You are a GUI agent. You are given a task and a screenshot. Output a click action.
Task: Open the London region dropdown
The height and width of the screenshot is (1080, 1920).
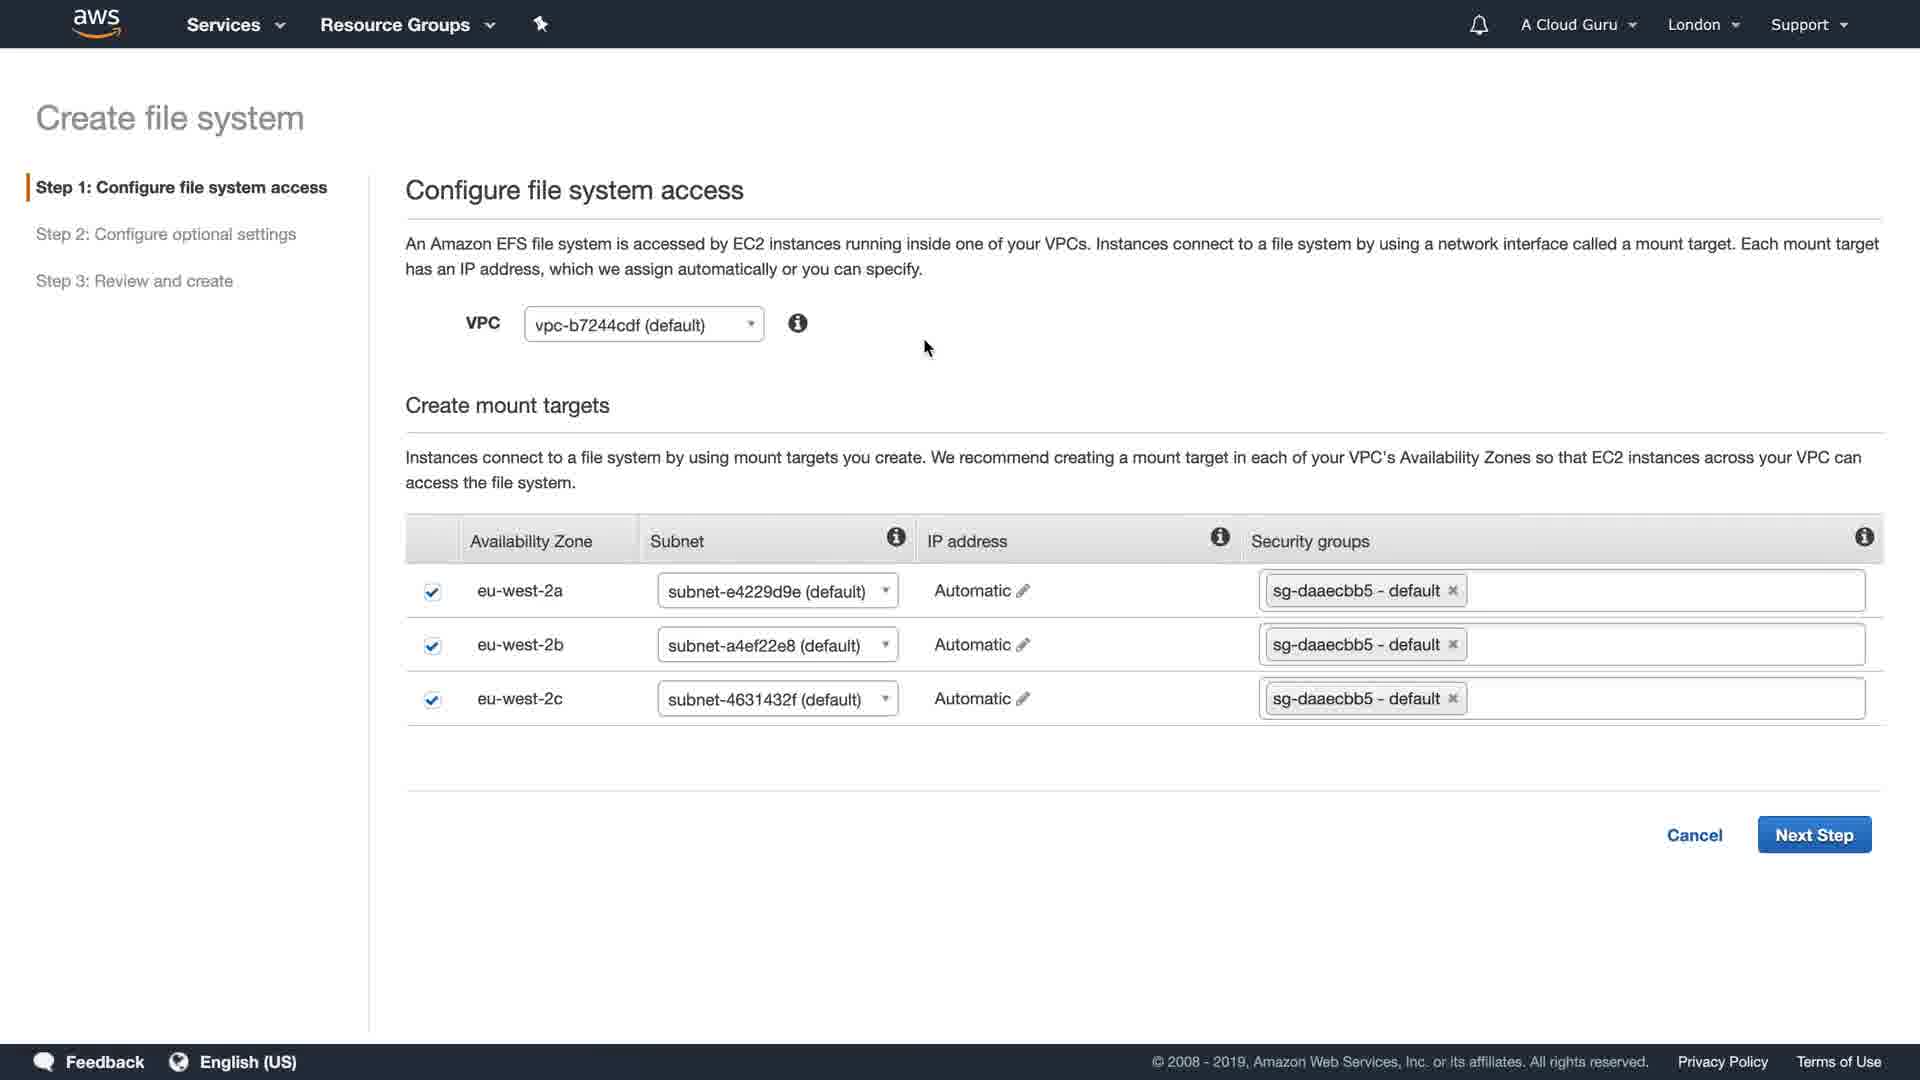point(1703,25)
